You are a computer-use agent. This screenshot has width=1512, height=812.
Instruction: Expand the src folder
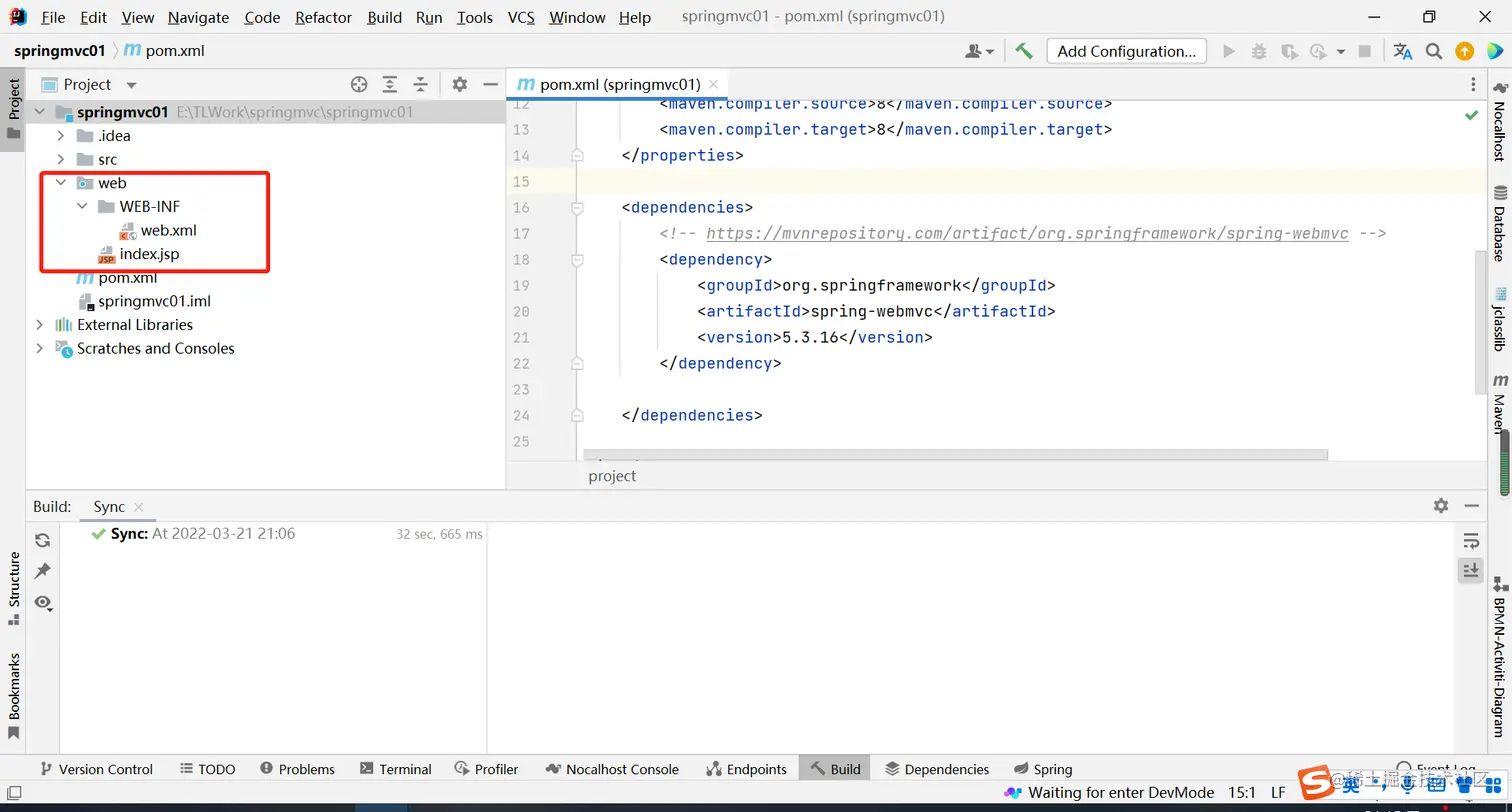(x=61, y=159)
